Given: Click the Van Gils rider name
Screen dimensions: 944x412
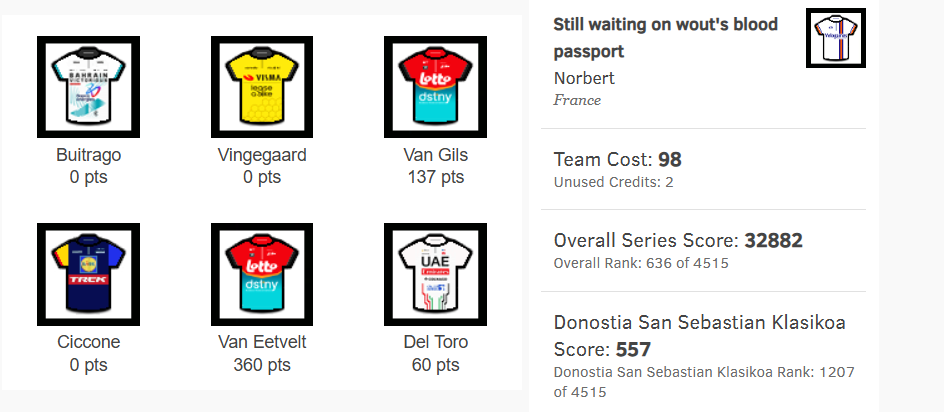Looking at the screenshot, I should [436, 155].
